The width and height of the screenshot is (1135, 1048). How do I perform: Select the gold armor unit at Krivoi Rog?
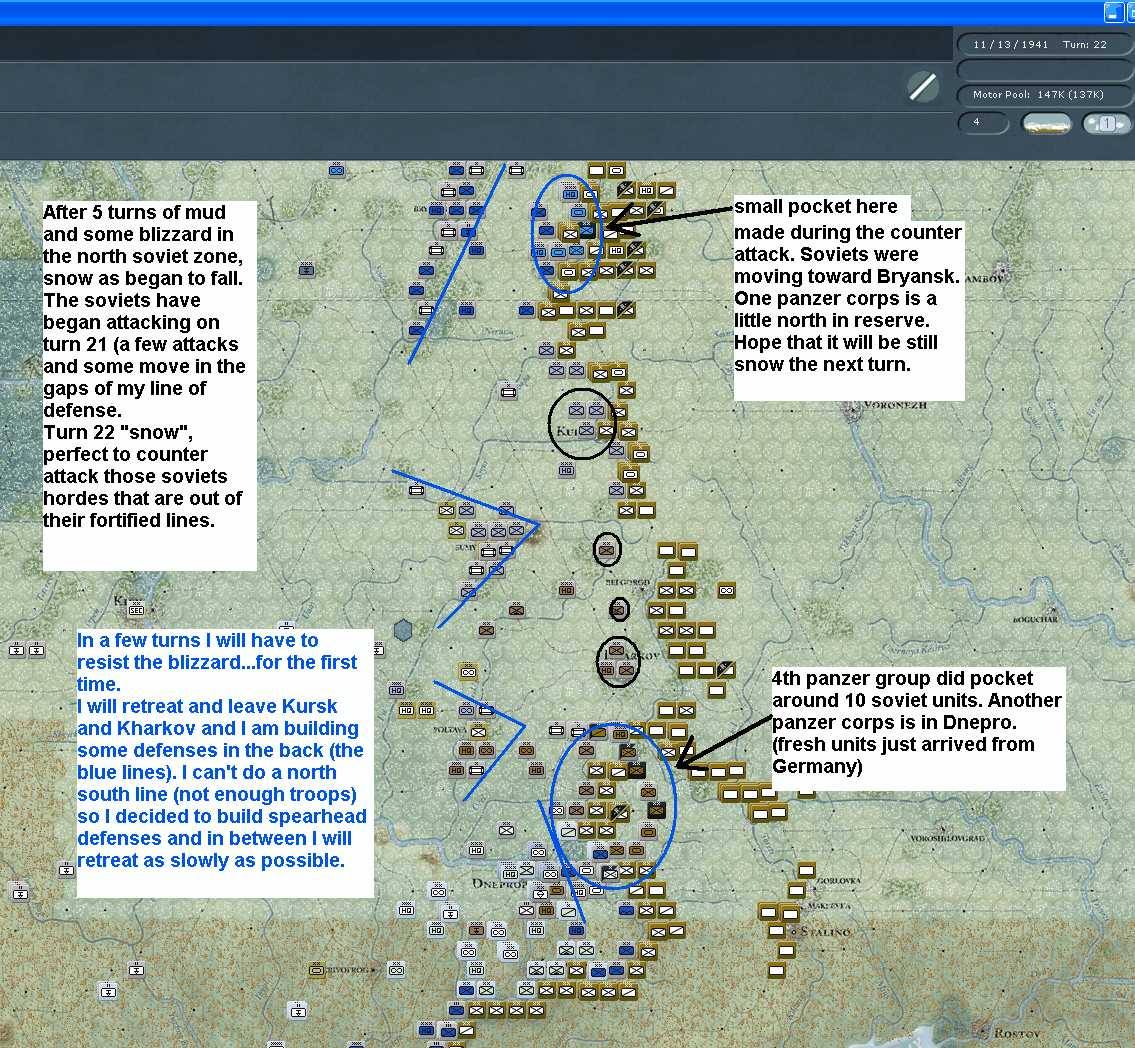tap(316, 970)
